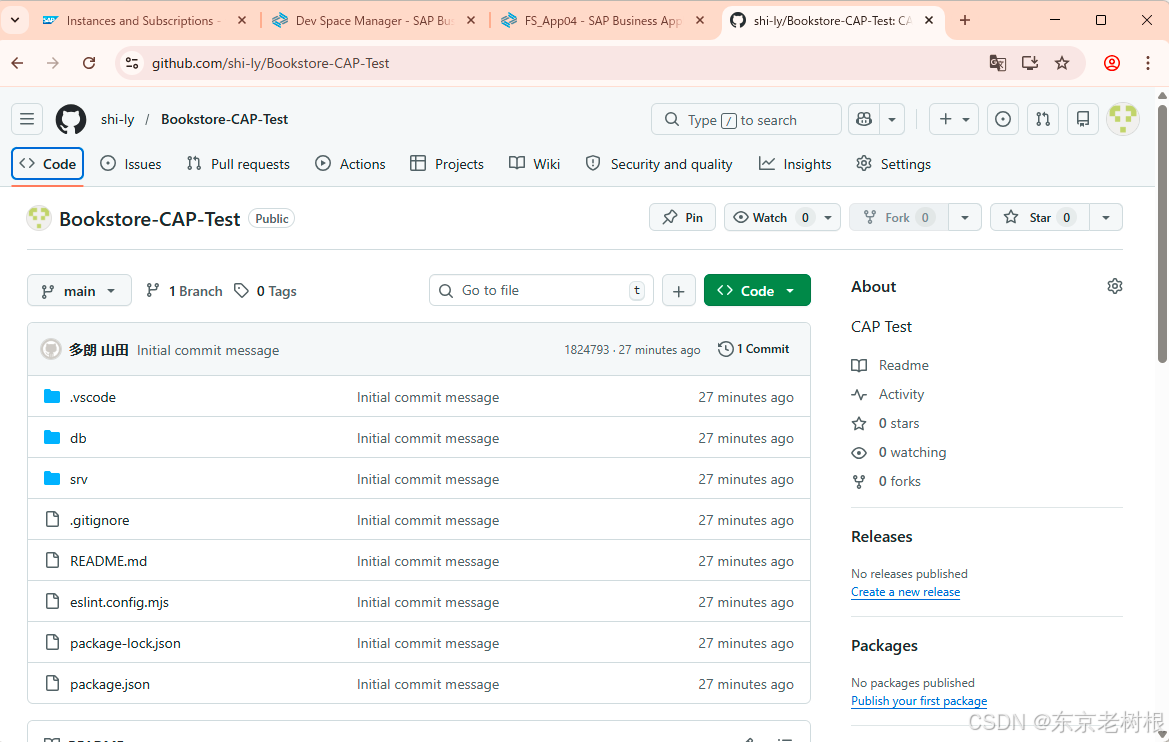This screenshot has width=1169, height=742.
Task: Switch to the Issues tab
Action: tap(130, 164)
